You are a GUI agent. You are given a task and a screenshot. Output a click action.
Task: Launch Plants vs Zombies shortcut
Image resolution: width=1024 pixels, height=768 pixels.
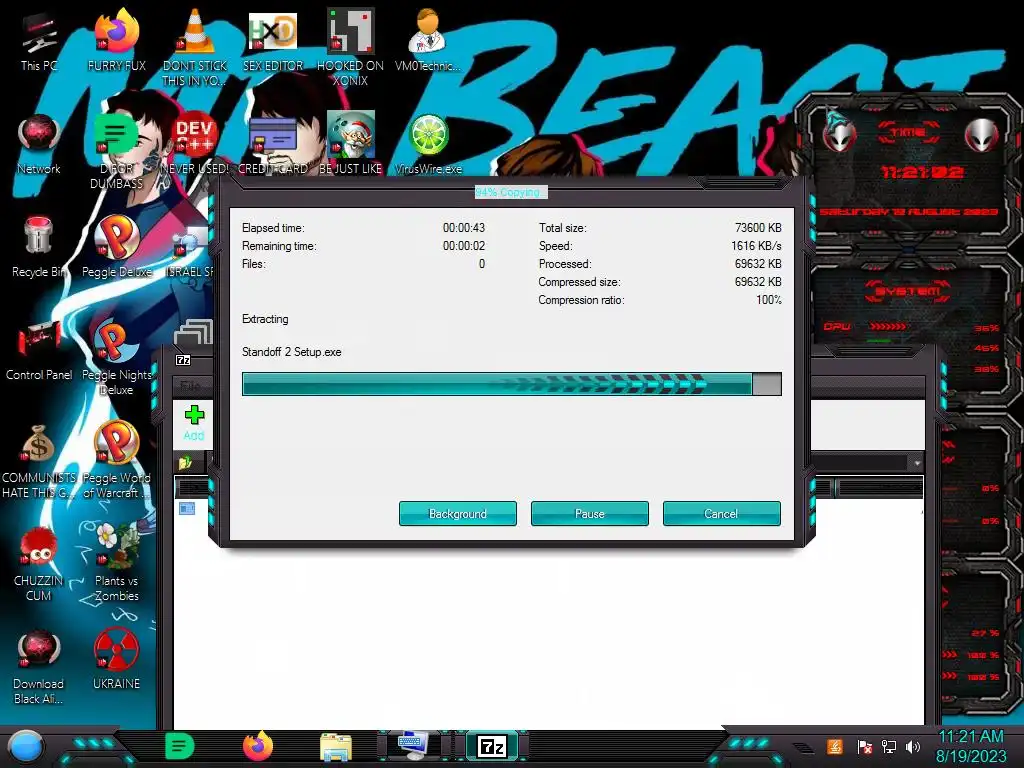116,563
